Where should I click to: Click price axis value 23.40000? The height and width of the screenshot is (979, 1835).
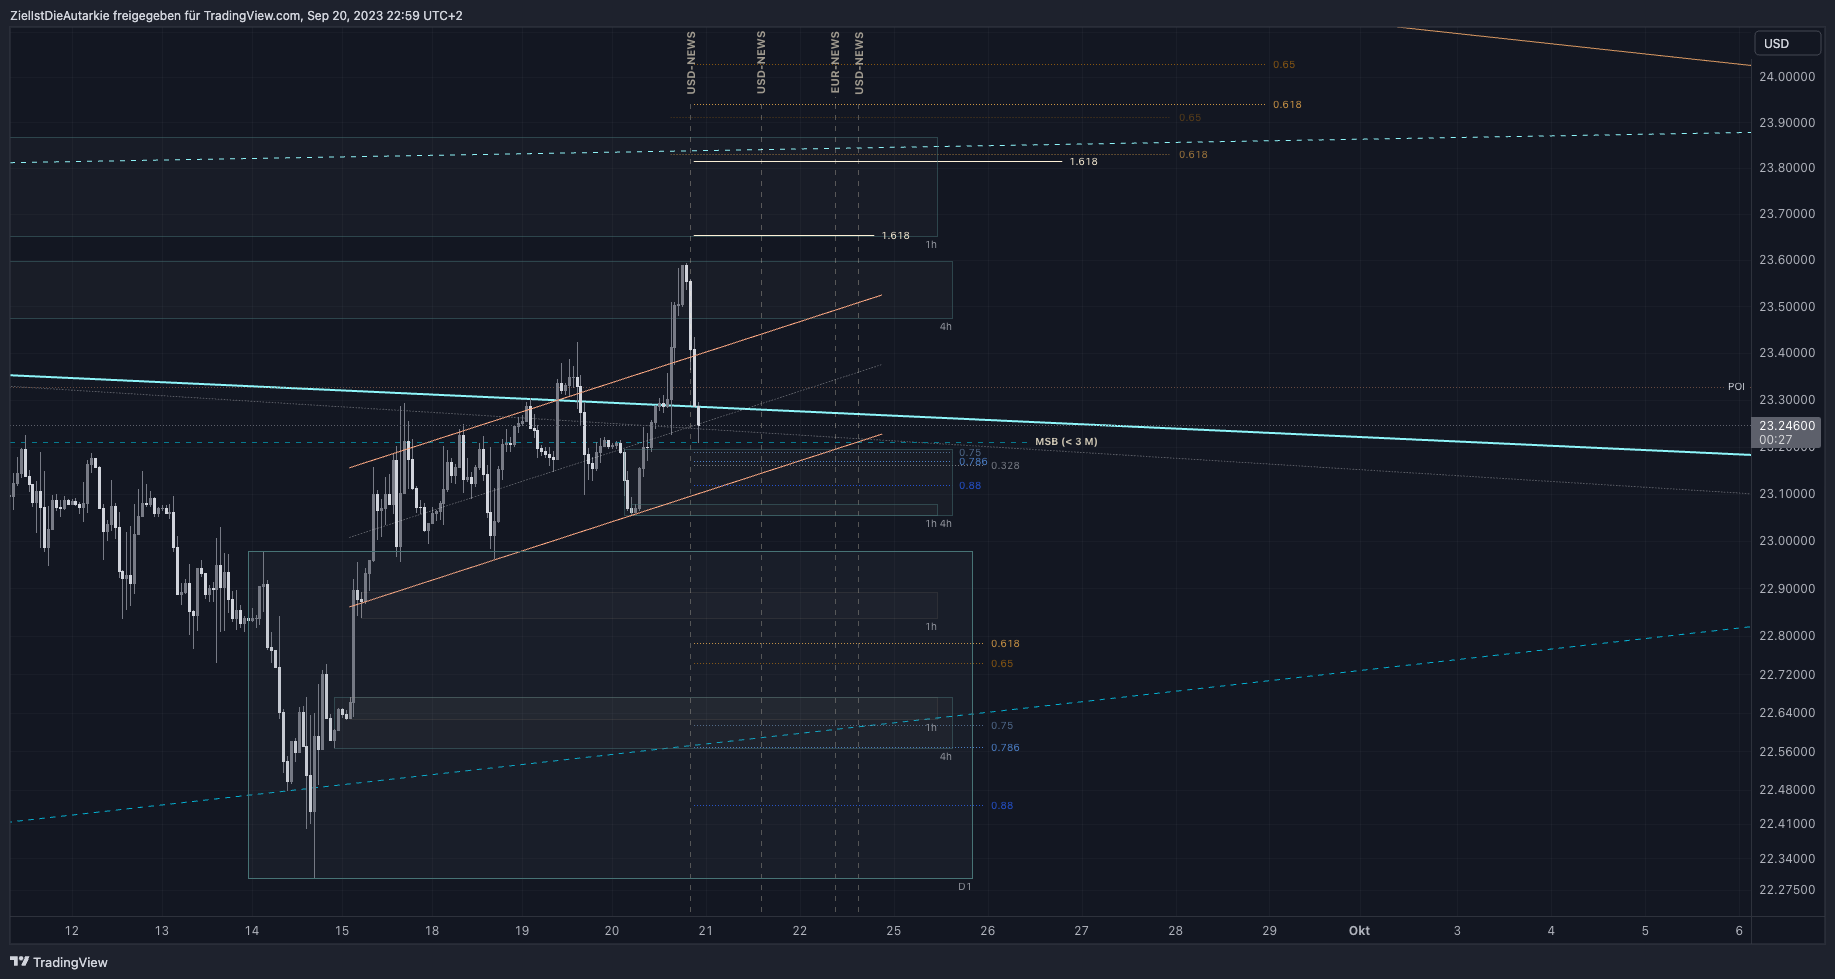tap(1787, 353)
